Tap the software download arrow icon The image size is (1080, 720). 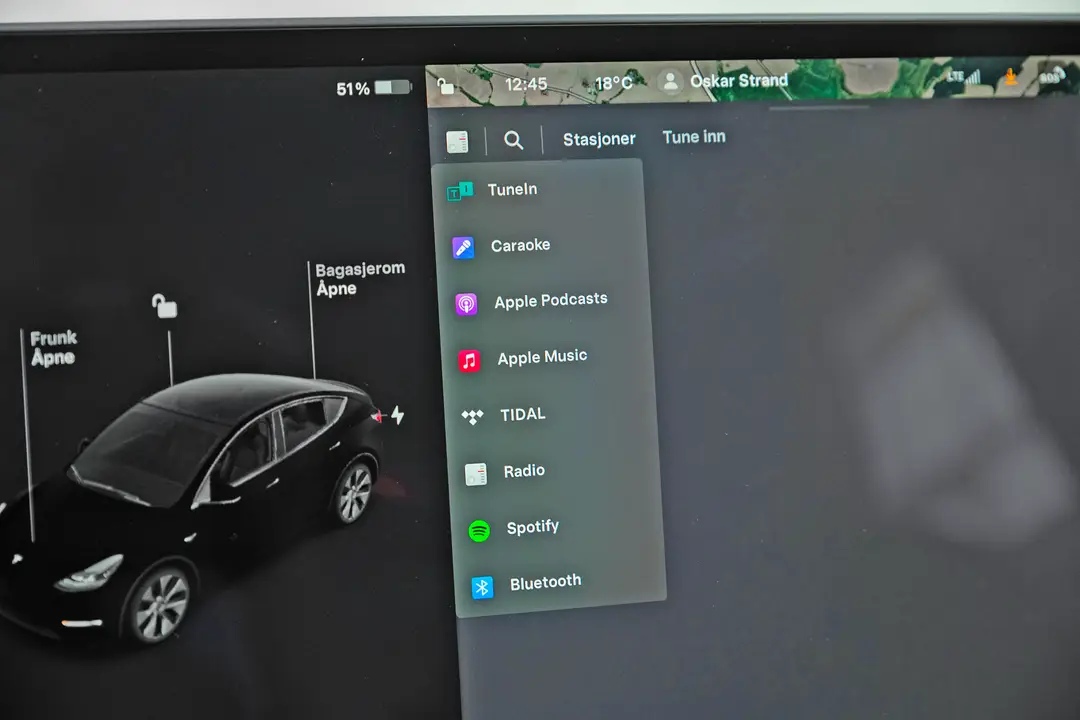(x=1010, y=76)
